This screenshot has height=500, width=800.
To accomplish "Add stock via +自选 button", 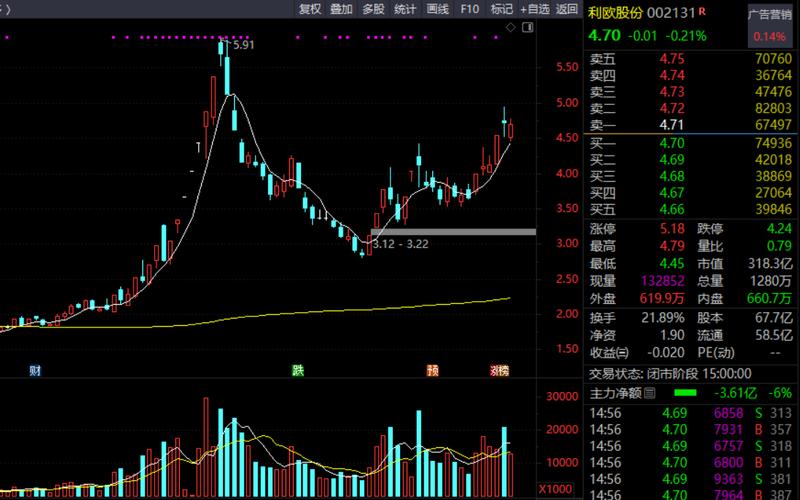I will click(x=534, y=9).
